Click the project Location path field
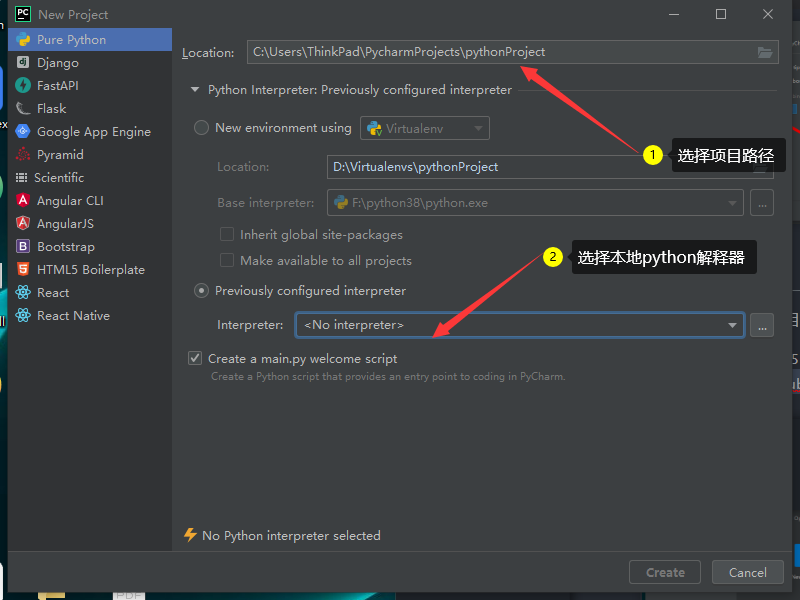The image size is (800, 600). (513, 52)
